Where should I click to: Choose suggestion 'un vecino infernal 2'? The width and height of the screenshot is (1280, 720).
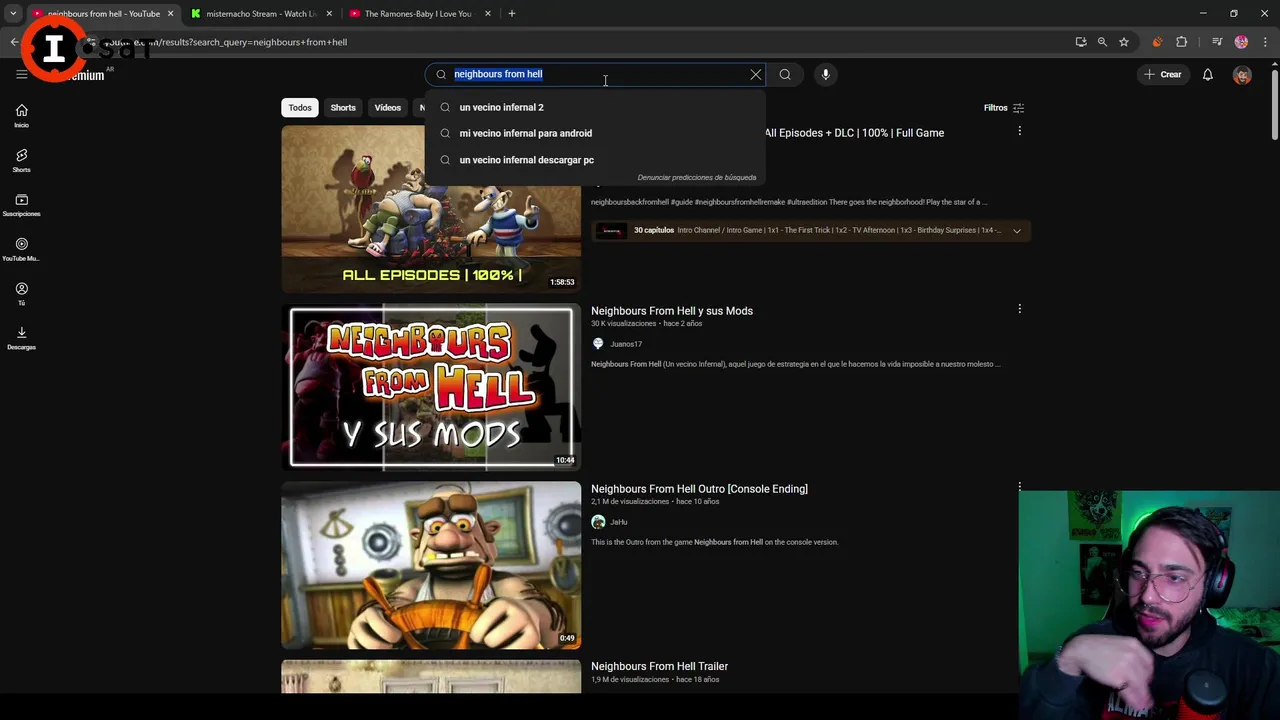pos(595,107)
